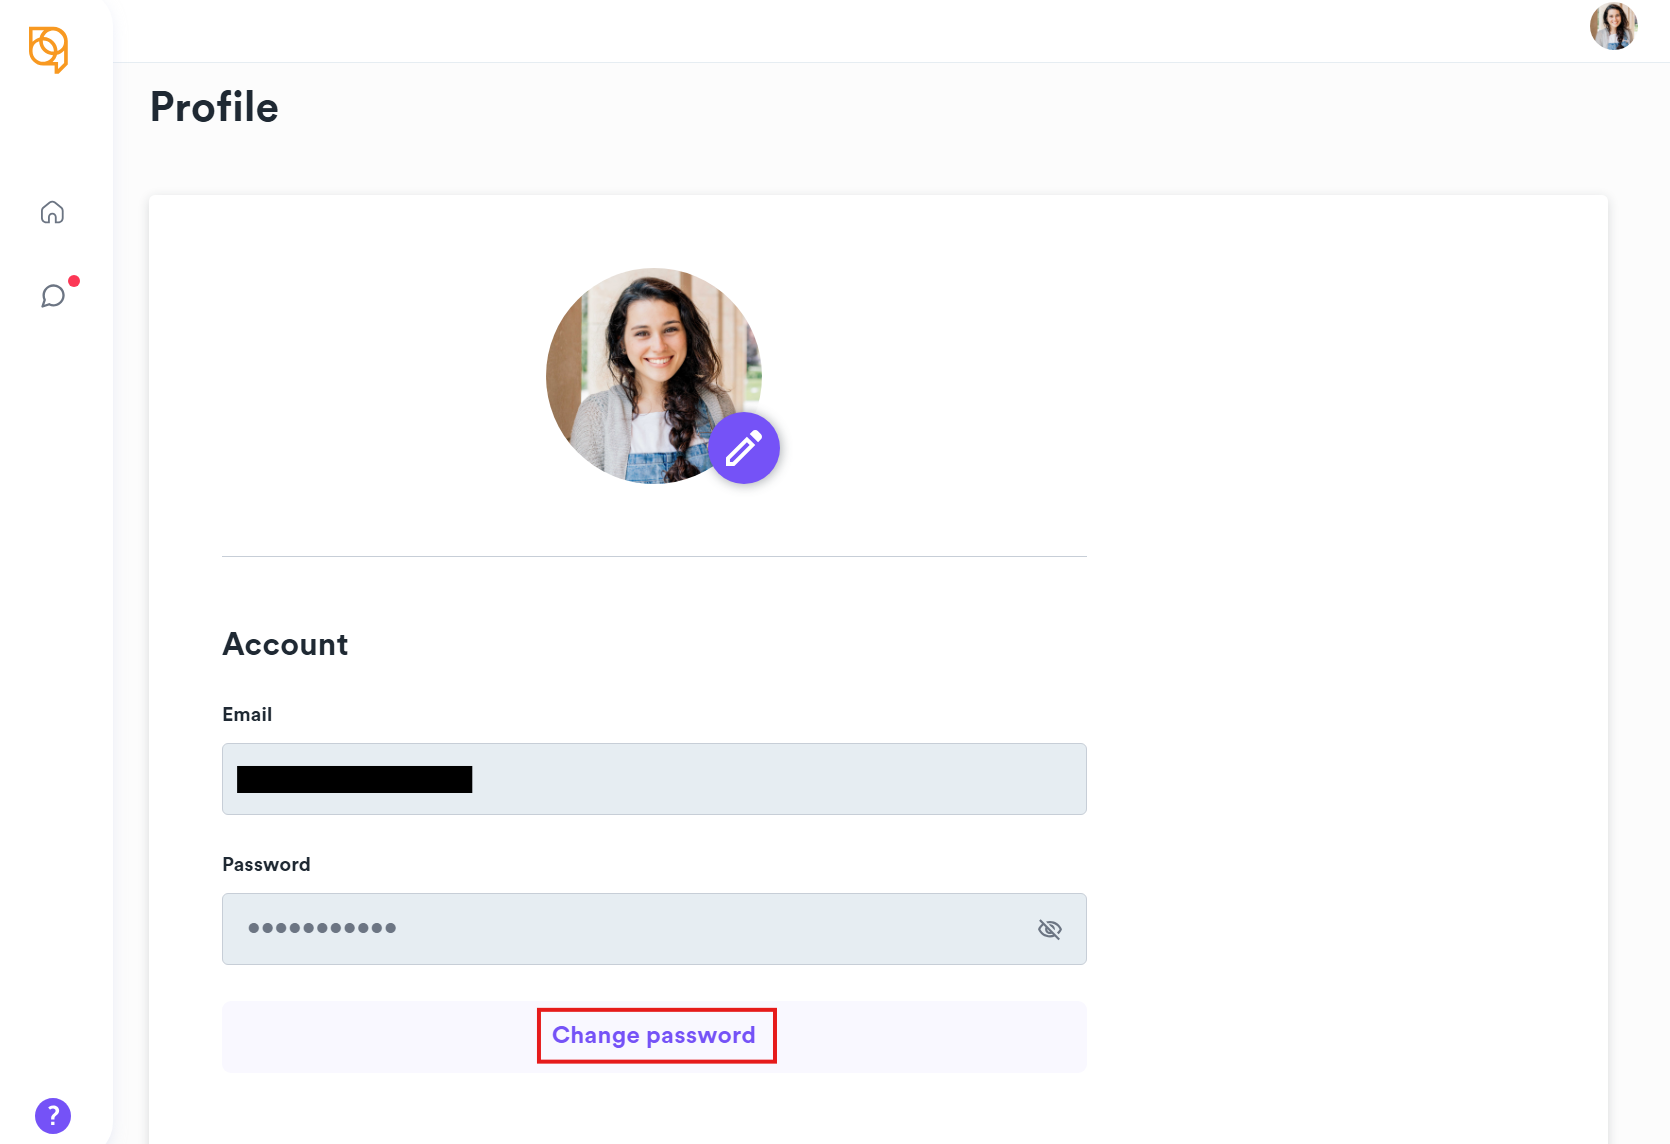Click the purple help question mark

(53, 1115)
